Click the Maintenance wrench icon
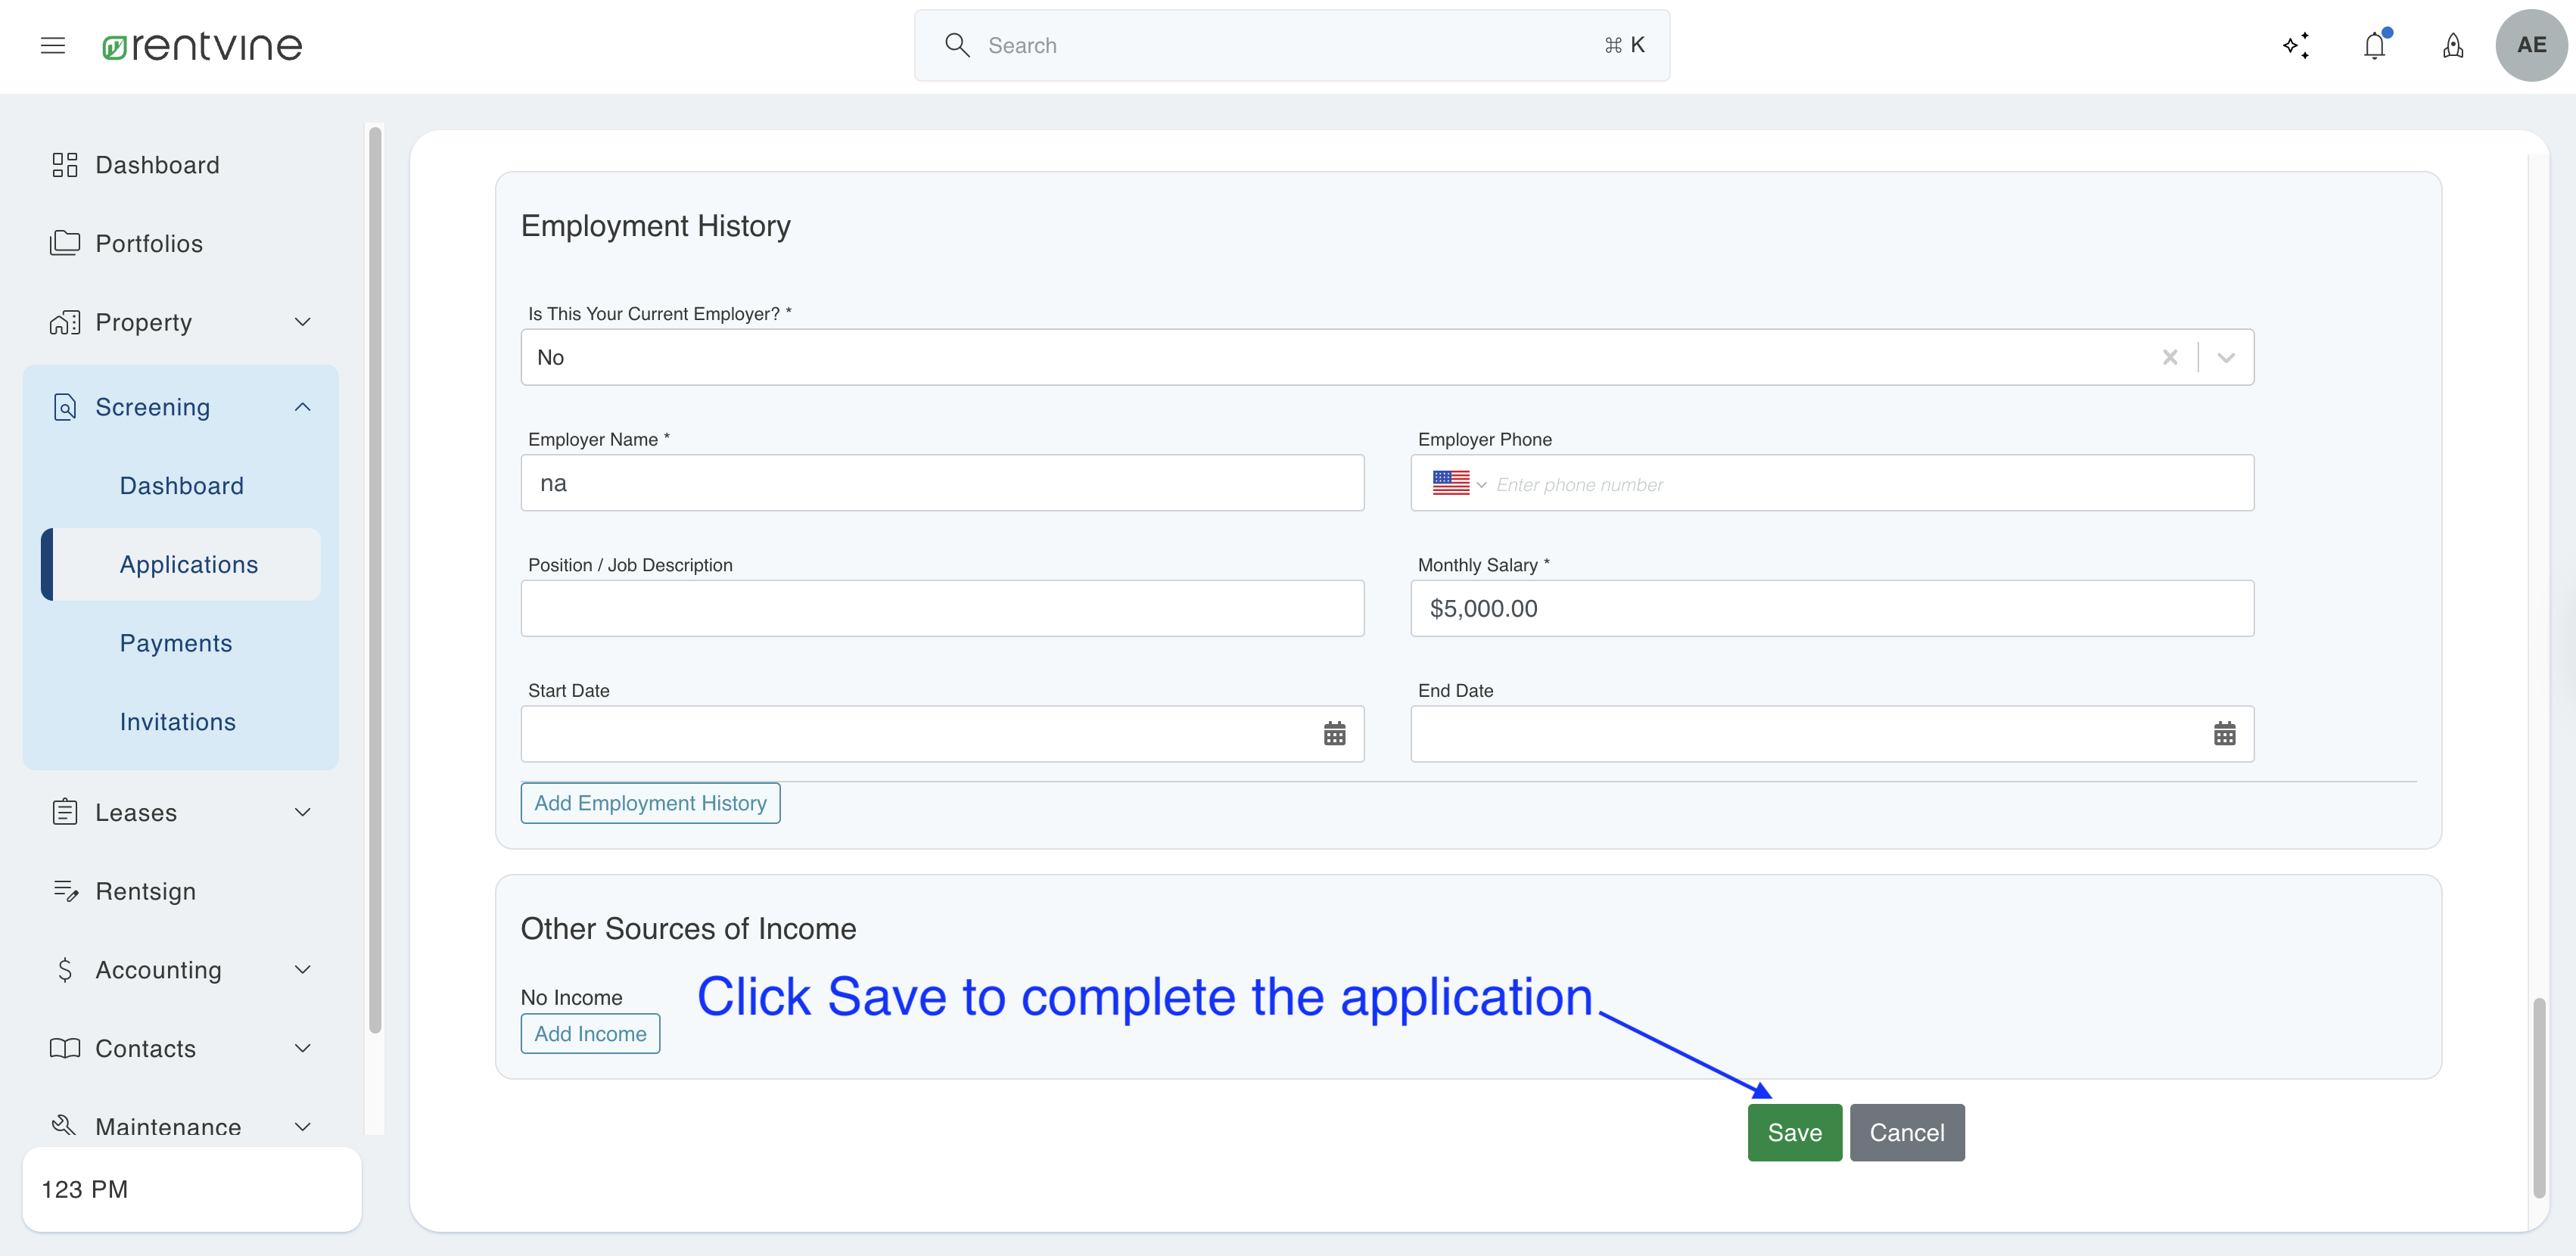The image size is (2576, 1256). pos(64,1125)
